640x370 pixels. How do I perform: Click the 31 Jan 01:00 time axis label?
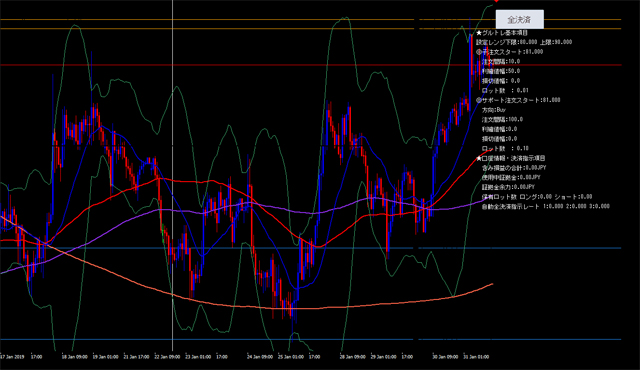(x=476, y=357)
